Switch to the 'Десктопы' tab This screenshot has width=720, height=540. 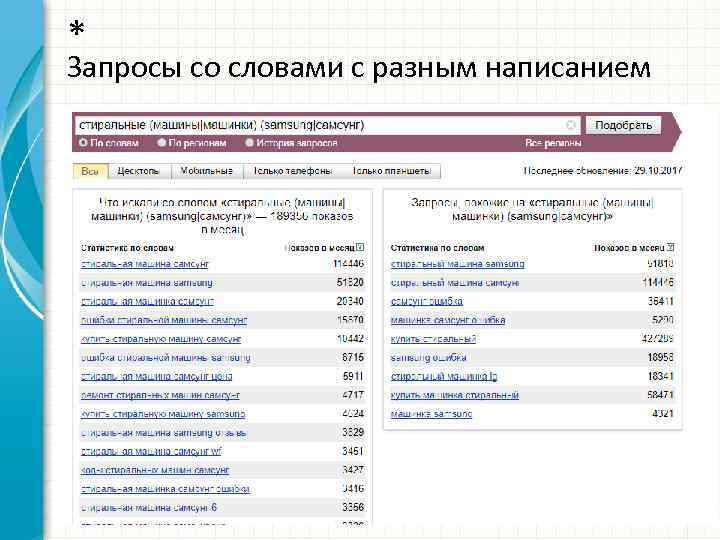click(x=139, y=171)
